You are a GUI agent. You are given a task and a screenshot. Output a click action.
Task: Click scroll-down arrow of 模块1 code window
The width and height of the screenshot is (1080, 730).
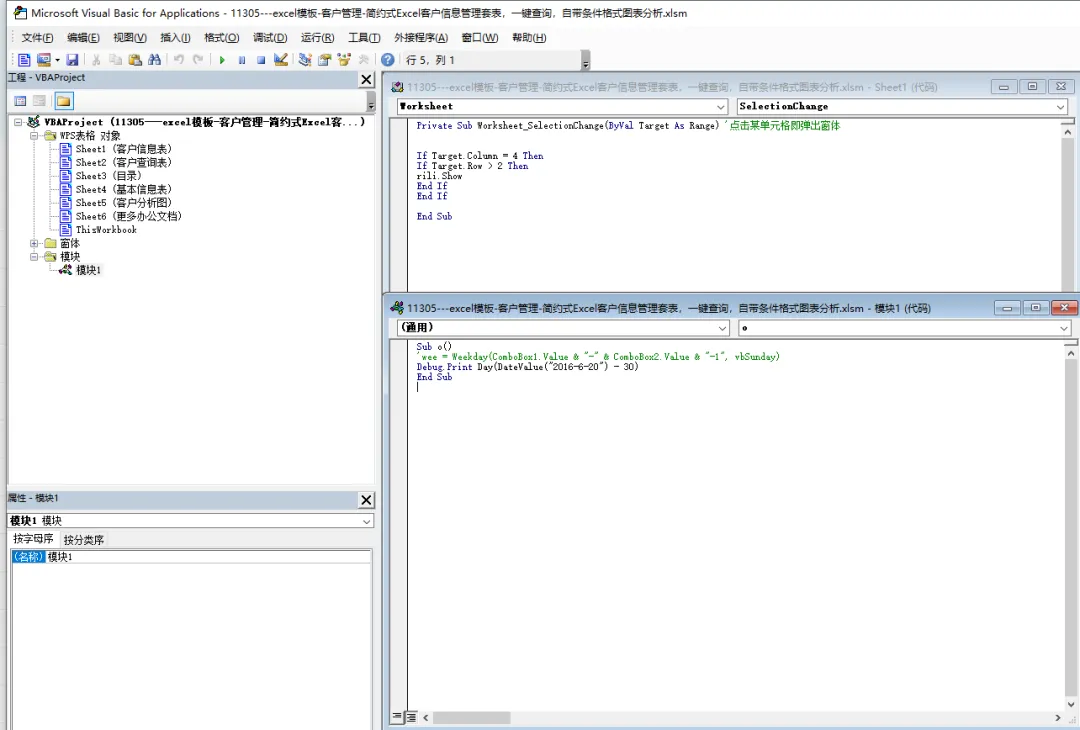tap(1070, 704)
